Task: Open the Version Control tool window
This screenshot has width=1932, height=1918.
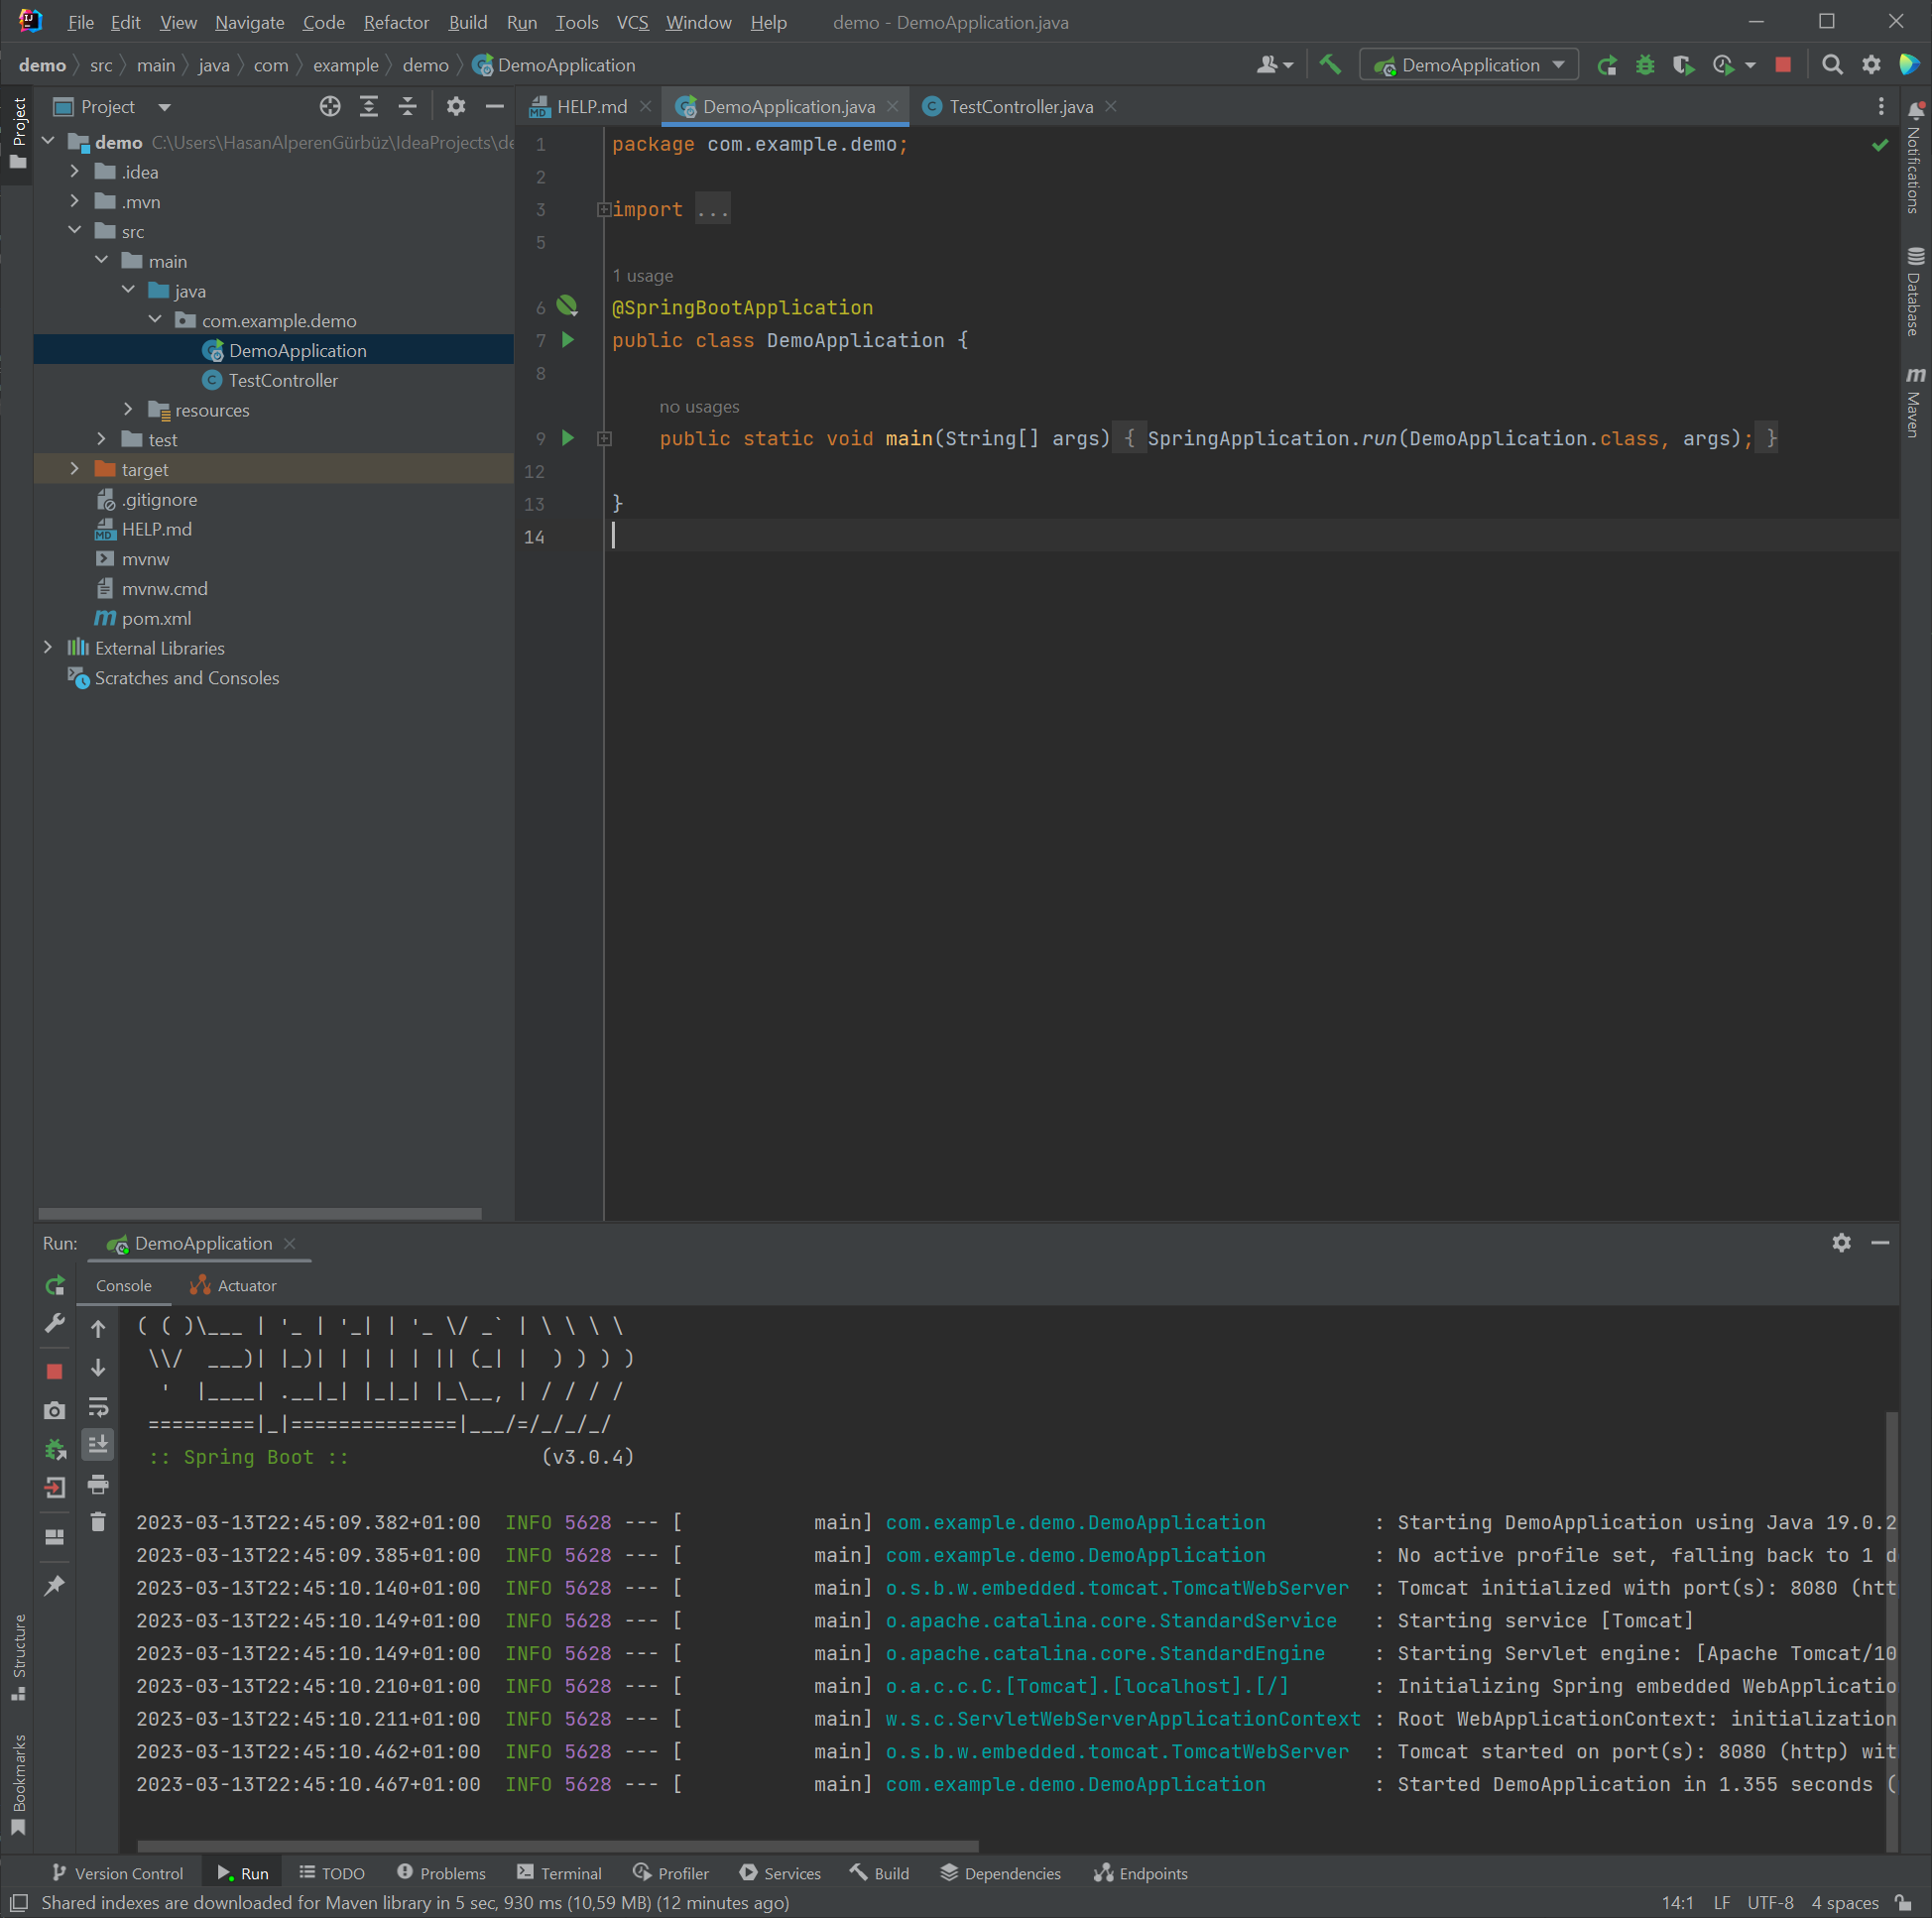Action: click(x=117, y=1873)
